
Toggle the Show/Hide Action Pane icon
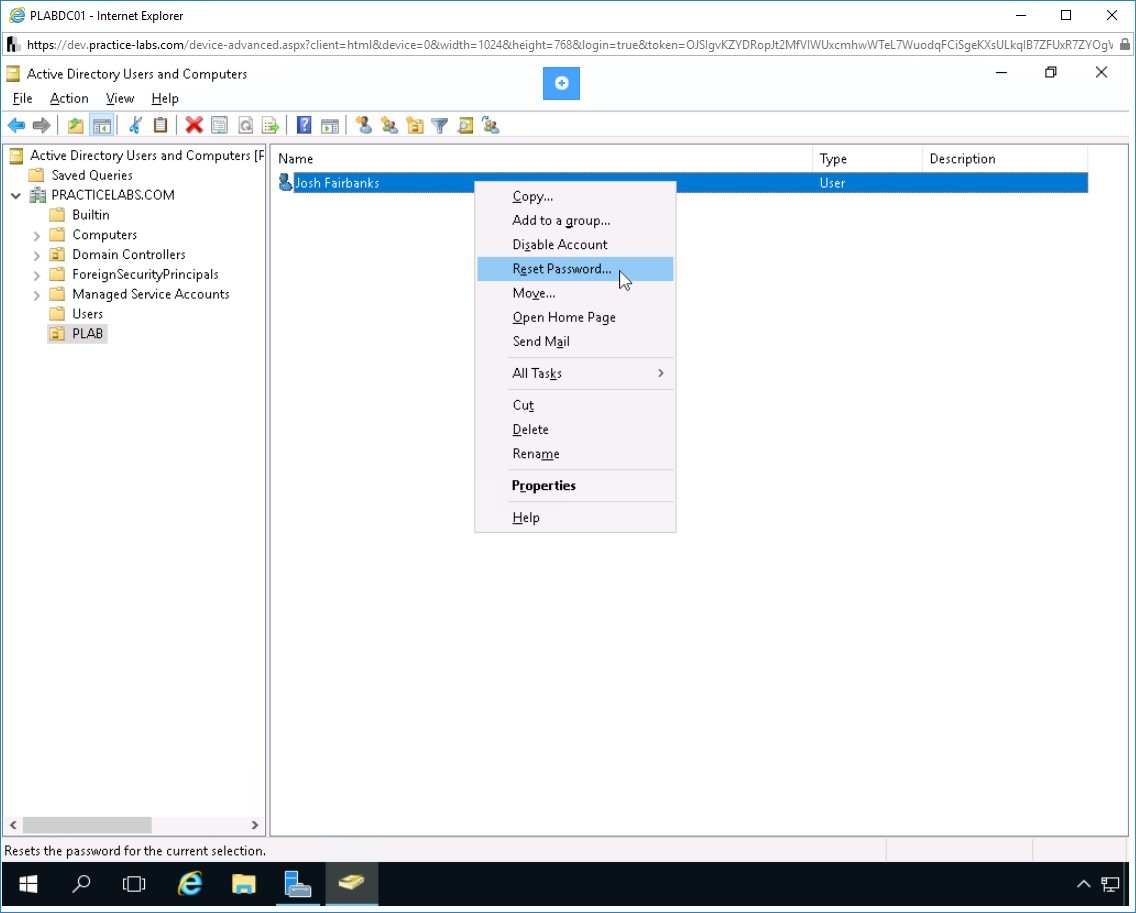point(330,125)
